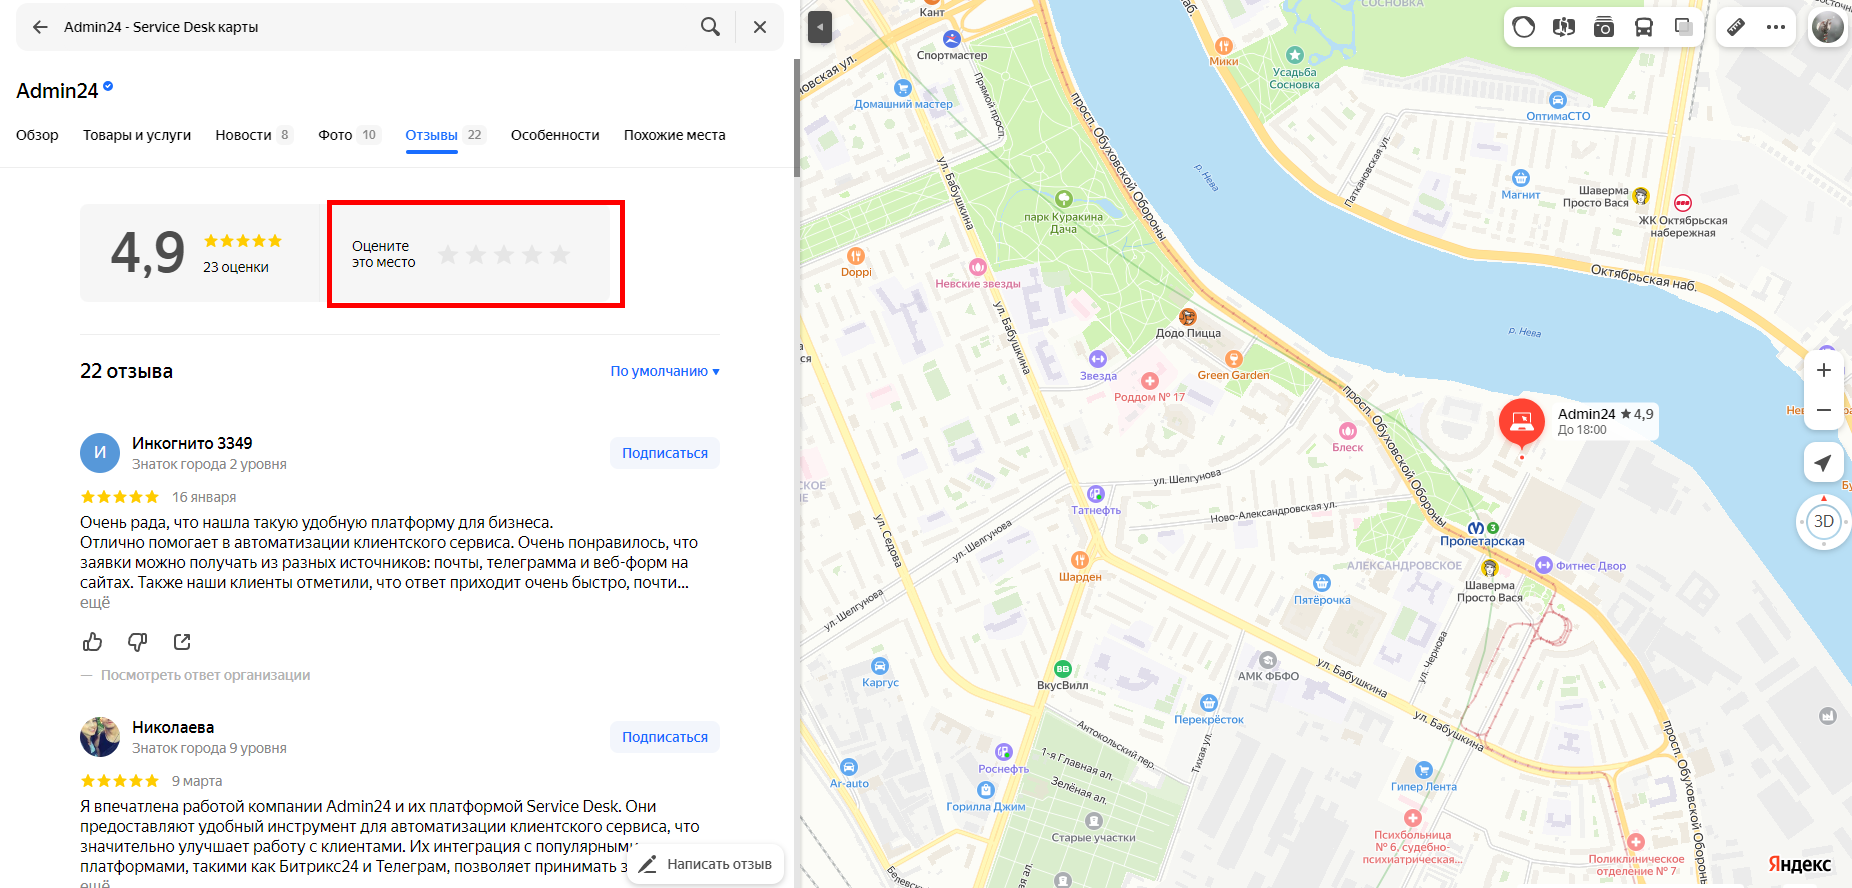The image size is (1852, 888).
Task: Expand Инкогнито 3349 review with ещё
Action: (95, 603)
